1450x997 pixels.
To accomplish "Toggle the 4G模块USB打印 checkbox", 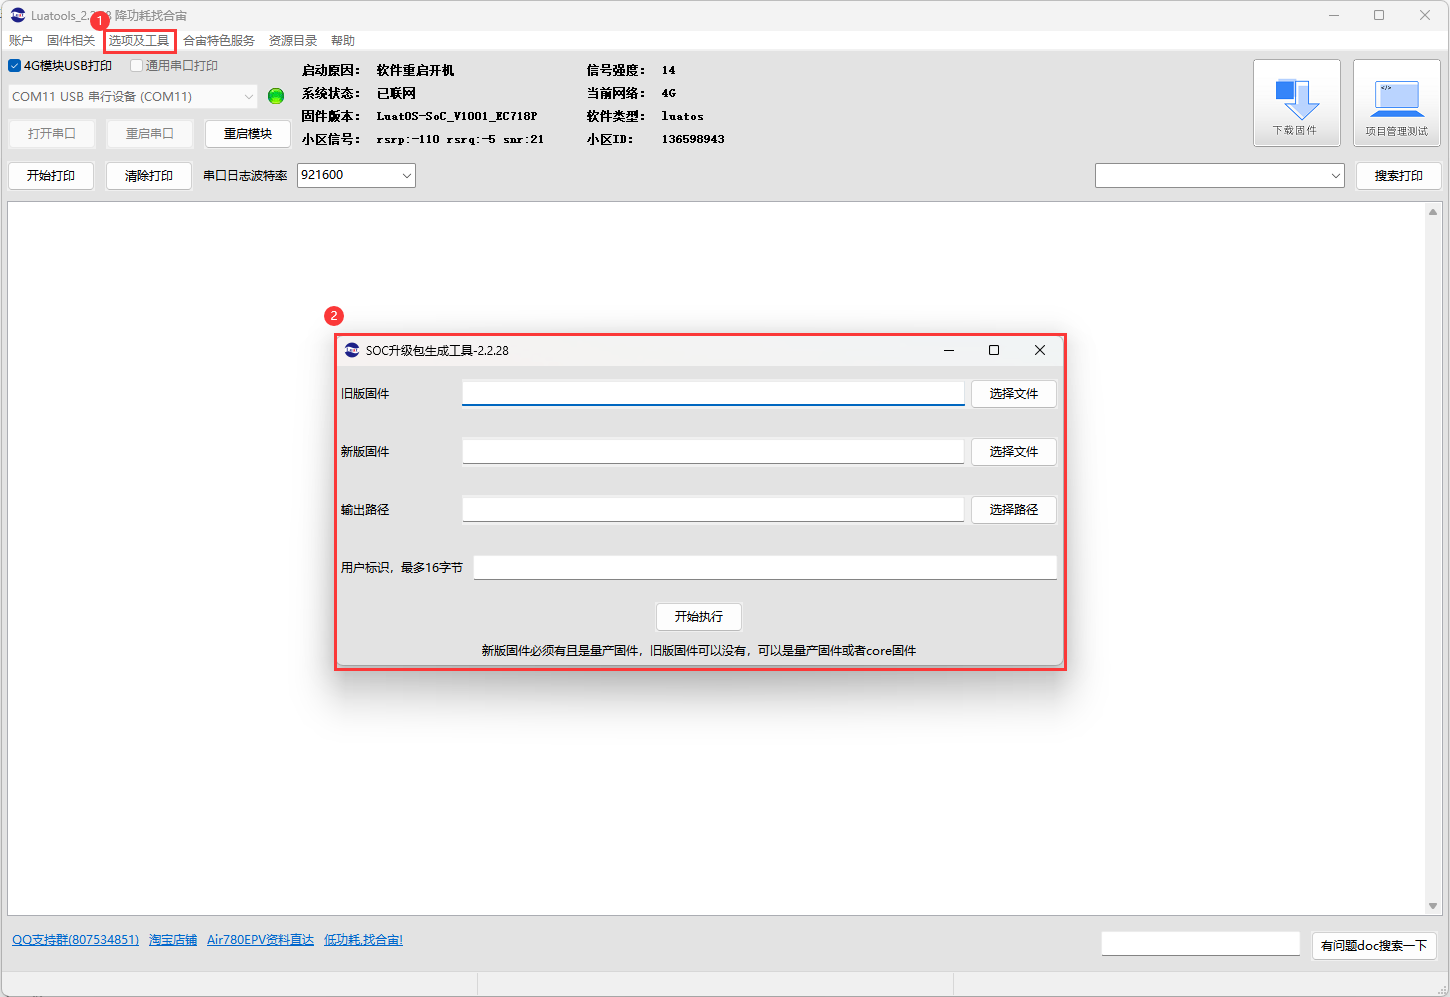I will 14,66.
